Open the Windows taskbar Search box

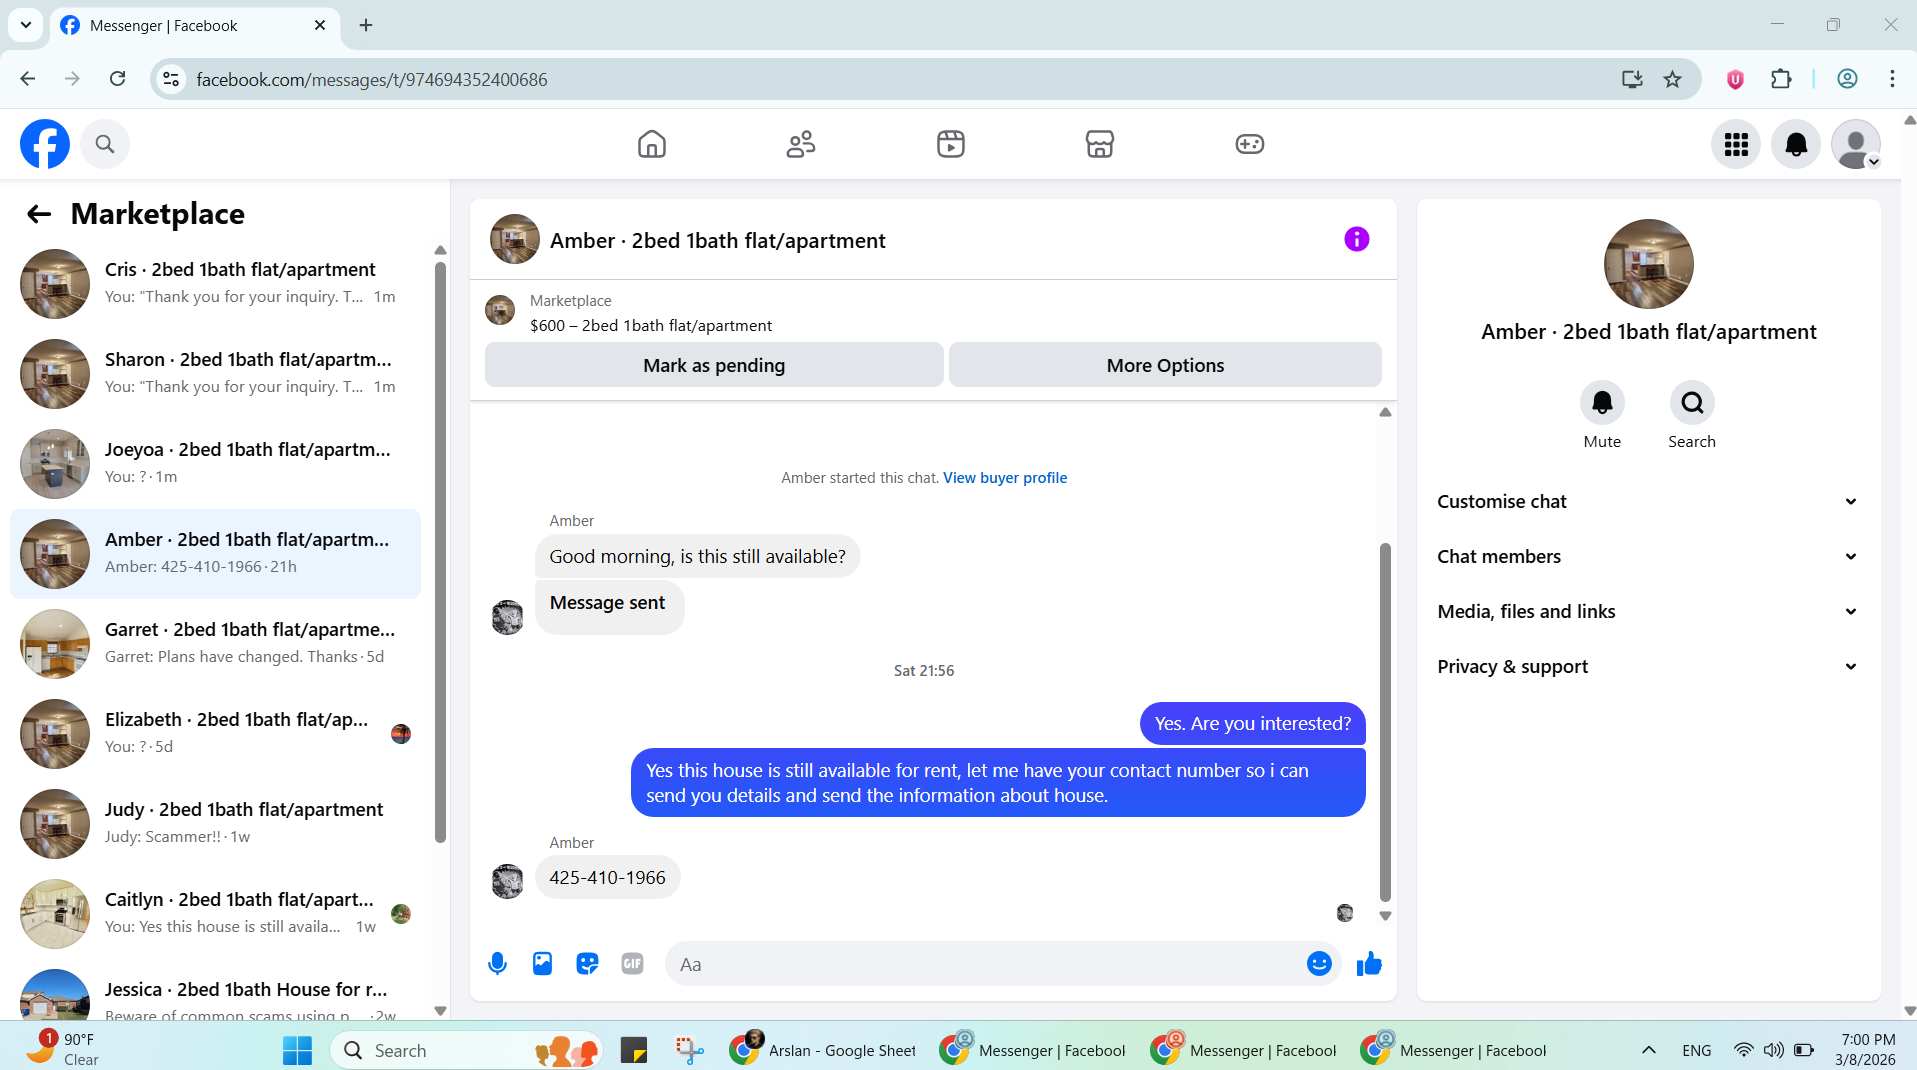pos(466,1050)
